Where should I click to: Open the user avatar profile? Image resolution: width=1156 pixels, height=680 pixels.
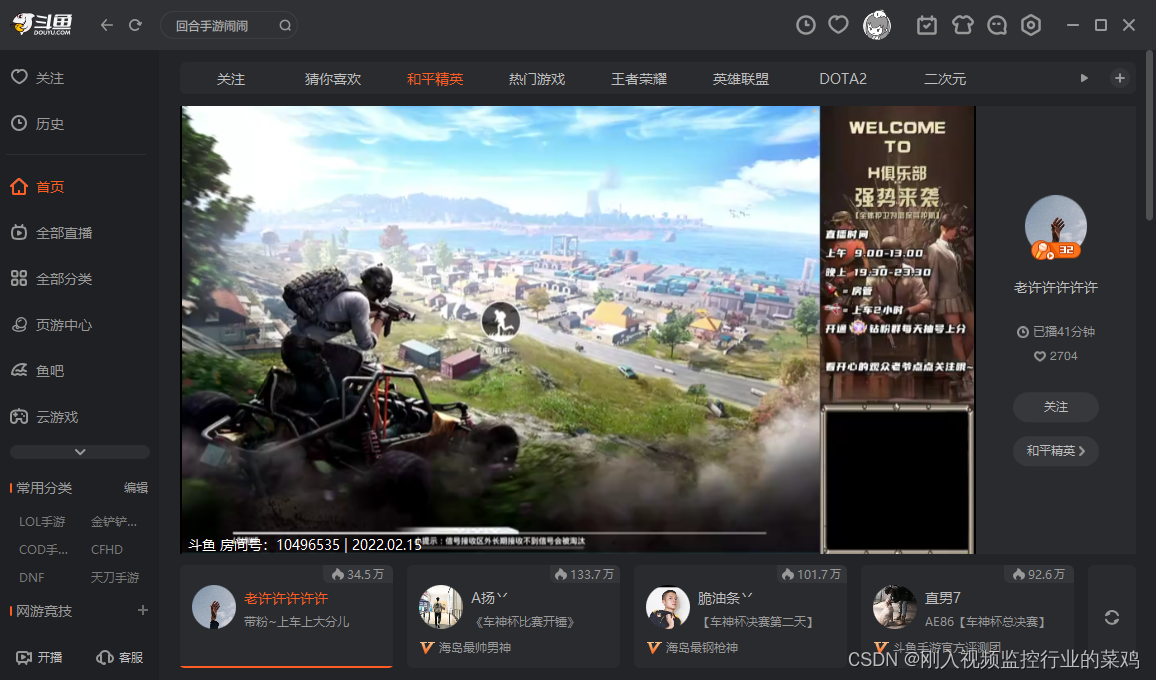(x=877, y=25)
